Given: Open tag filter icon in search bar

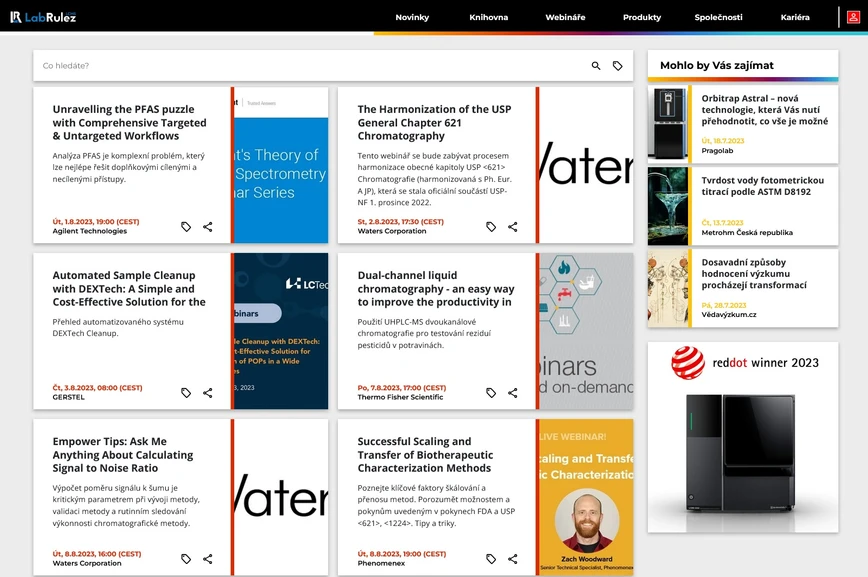Looking at the screenshot, I should pos(617,66).
